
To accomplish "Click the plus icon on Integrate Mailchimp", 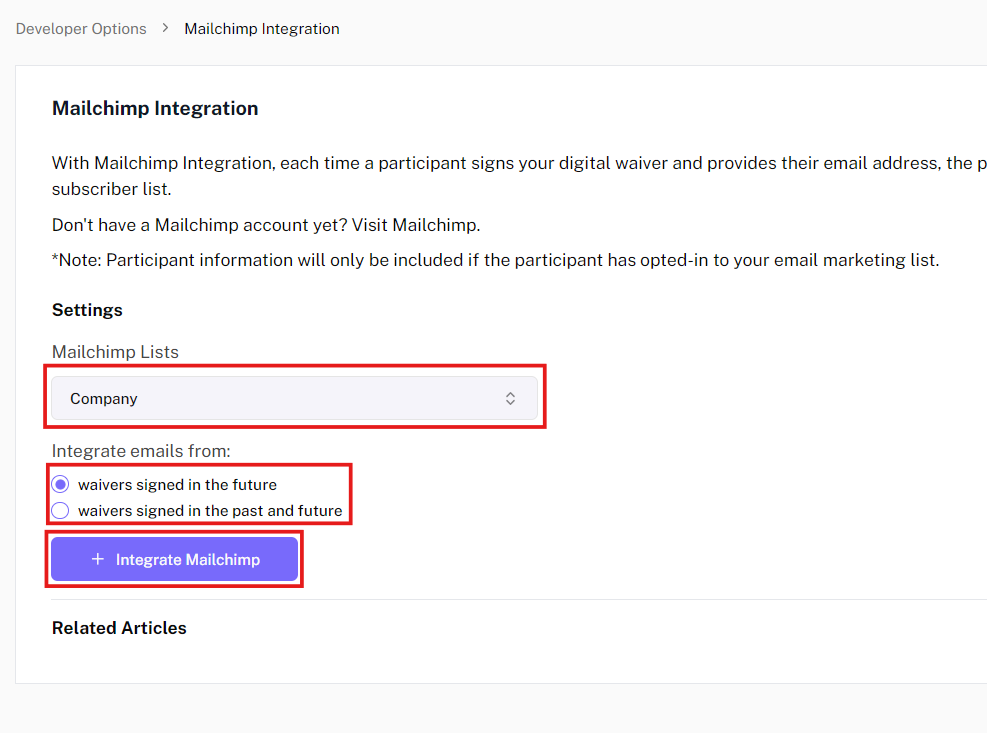I will click(x=98, y=560).
